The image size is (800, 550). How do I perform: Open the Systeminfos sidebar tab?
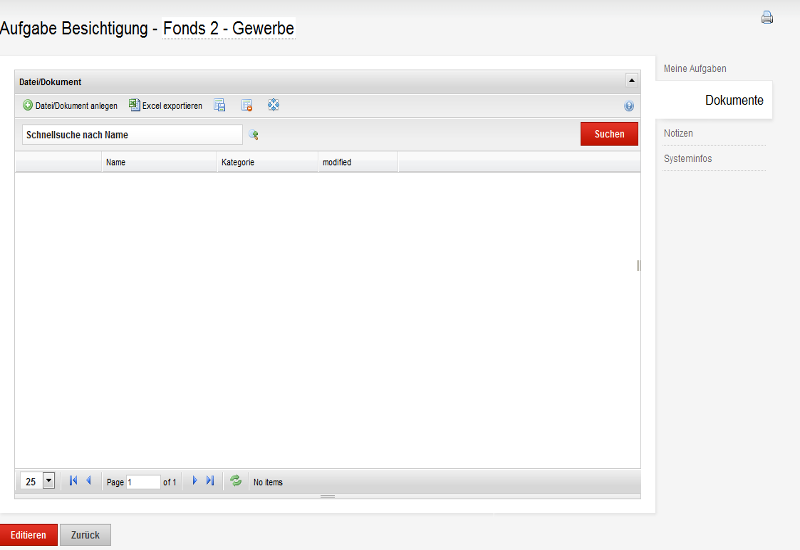click(688, 159)
